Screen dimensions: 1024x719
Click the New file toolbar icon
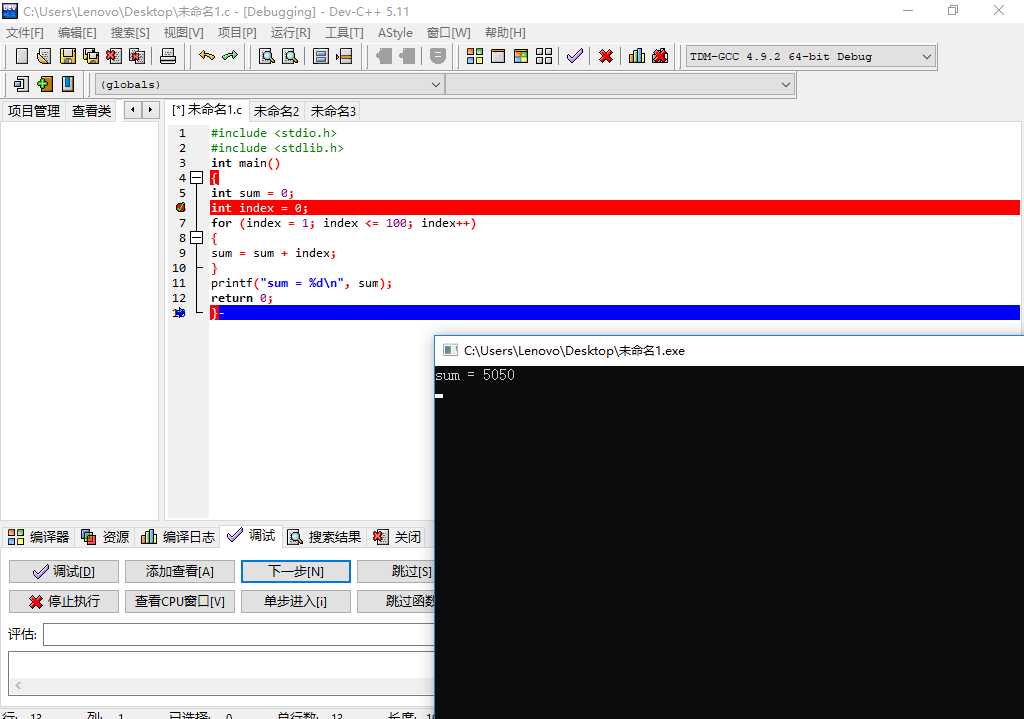(x=22, y=56)
